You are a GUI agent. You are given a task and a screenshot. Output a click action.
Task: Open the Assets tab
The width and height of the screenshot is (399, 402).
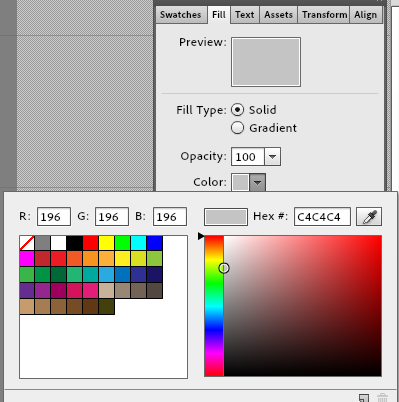(278, 15)
